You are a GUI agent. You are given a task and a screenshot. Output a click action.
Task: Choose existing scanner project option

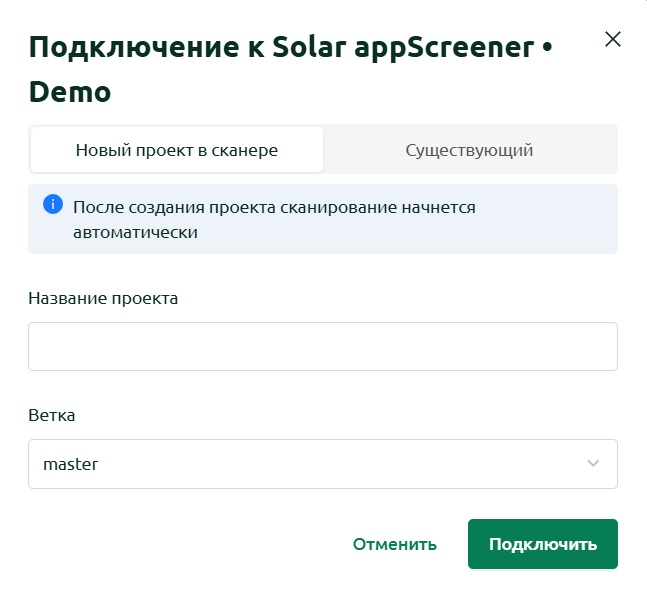coord(469,150)
